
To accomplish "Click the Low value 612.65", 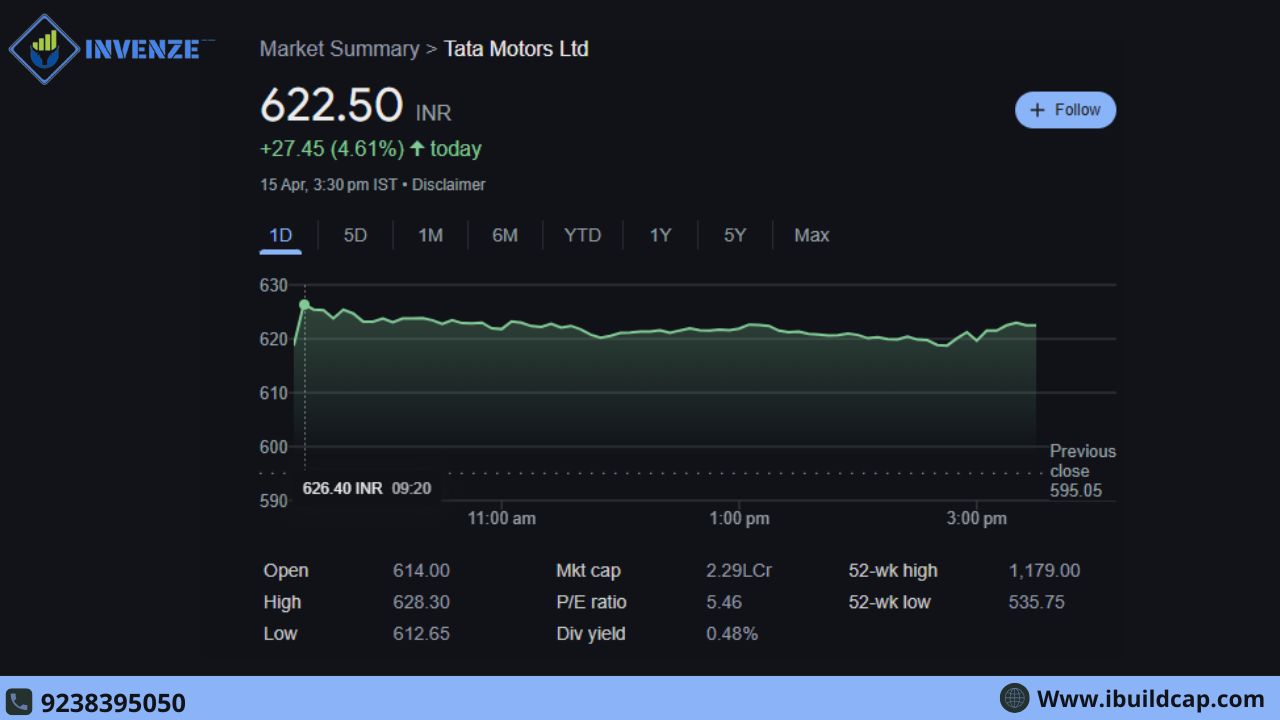I will tap(421, 633).
